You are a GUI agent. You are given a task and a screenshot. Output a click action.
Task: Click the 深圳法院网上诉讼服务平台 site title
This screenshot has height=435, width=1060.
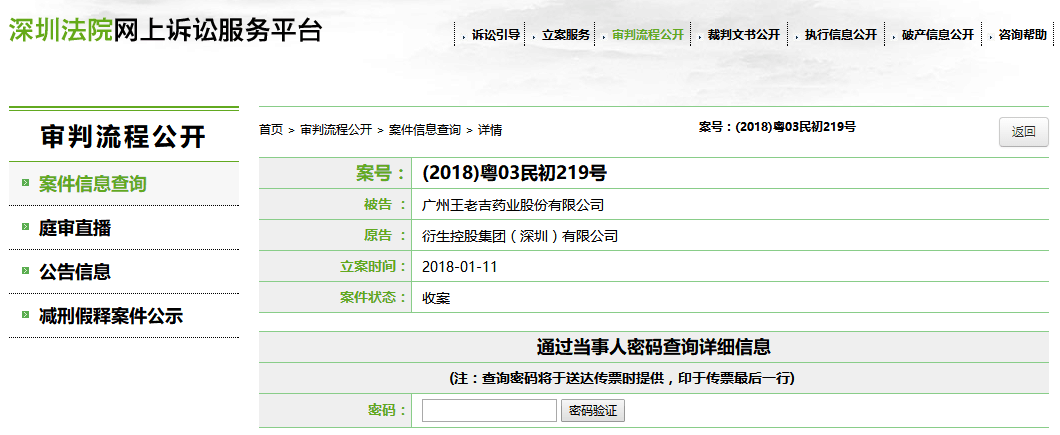coord(165,30)
